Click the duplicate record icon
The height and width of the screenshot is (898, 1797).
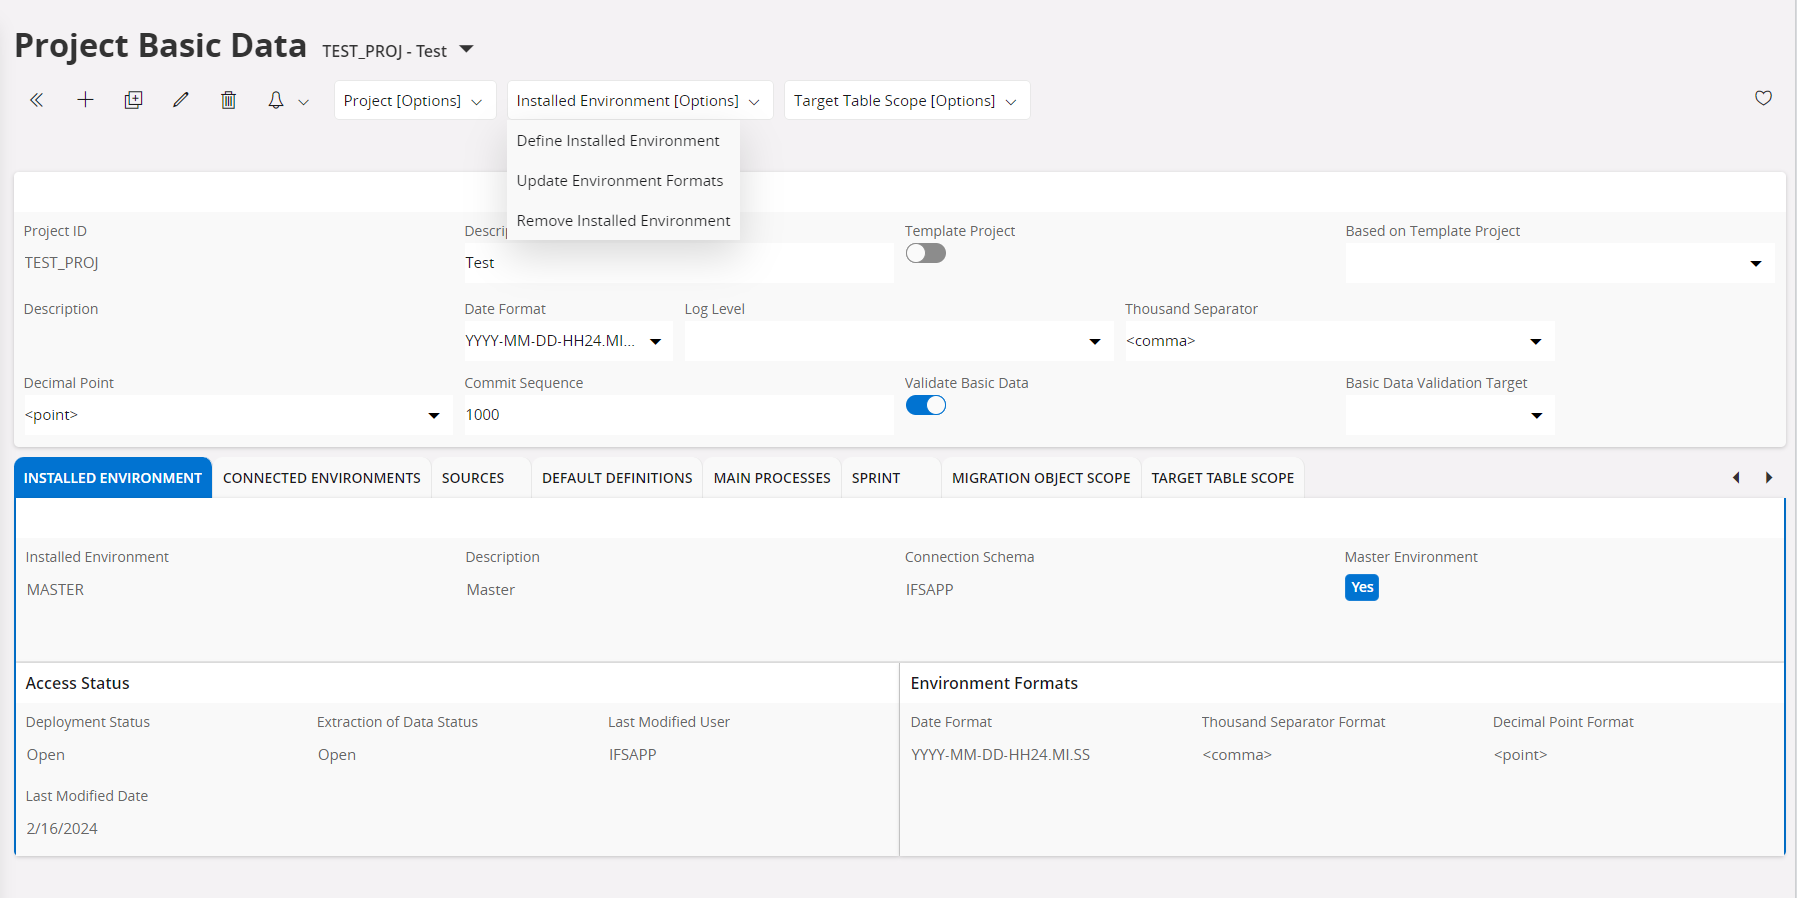tap(133, 100)
